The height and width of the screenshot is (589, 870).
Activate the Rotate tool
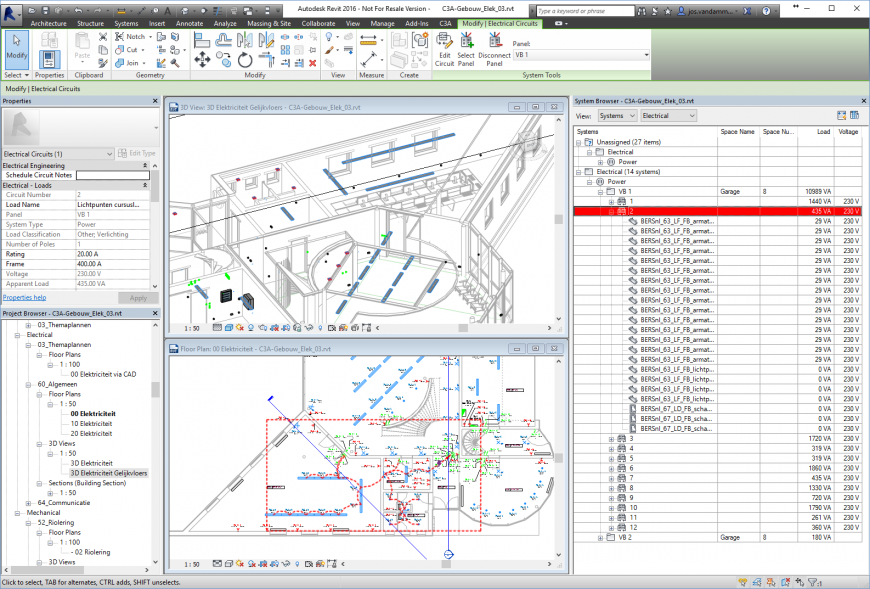click(245, 59)
